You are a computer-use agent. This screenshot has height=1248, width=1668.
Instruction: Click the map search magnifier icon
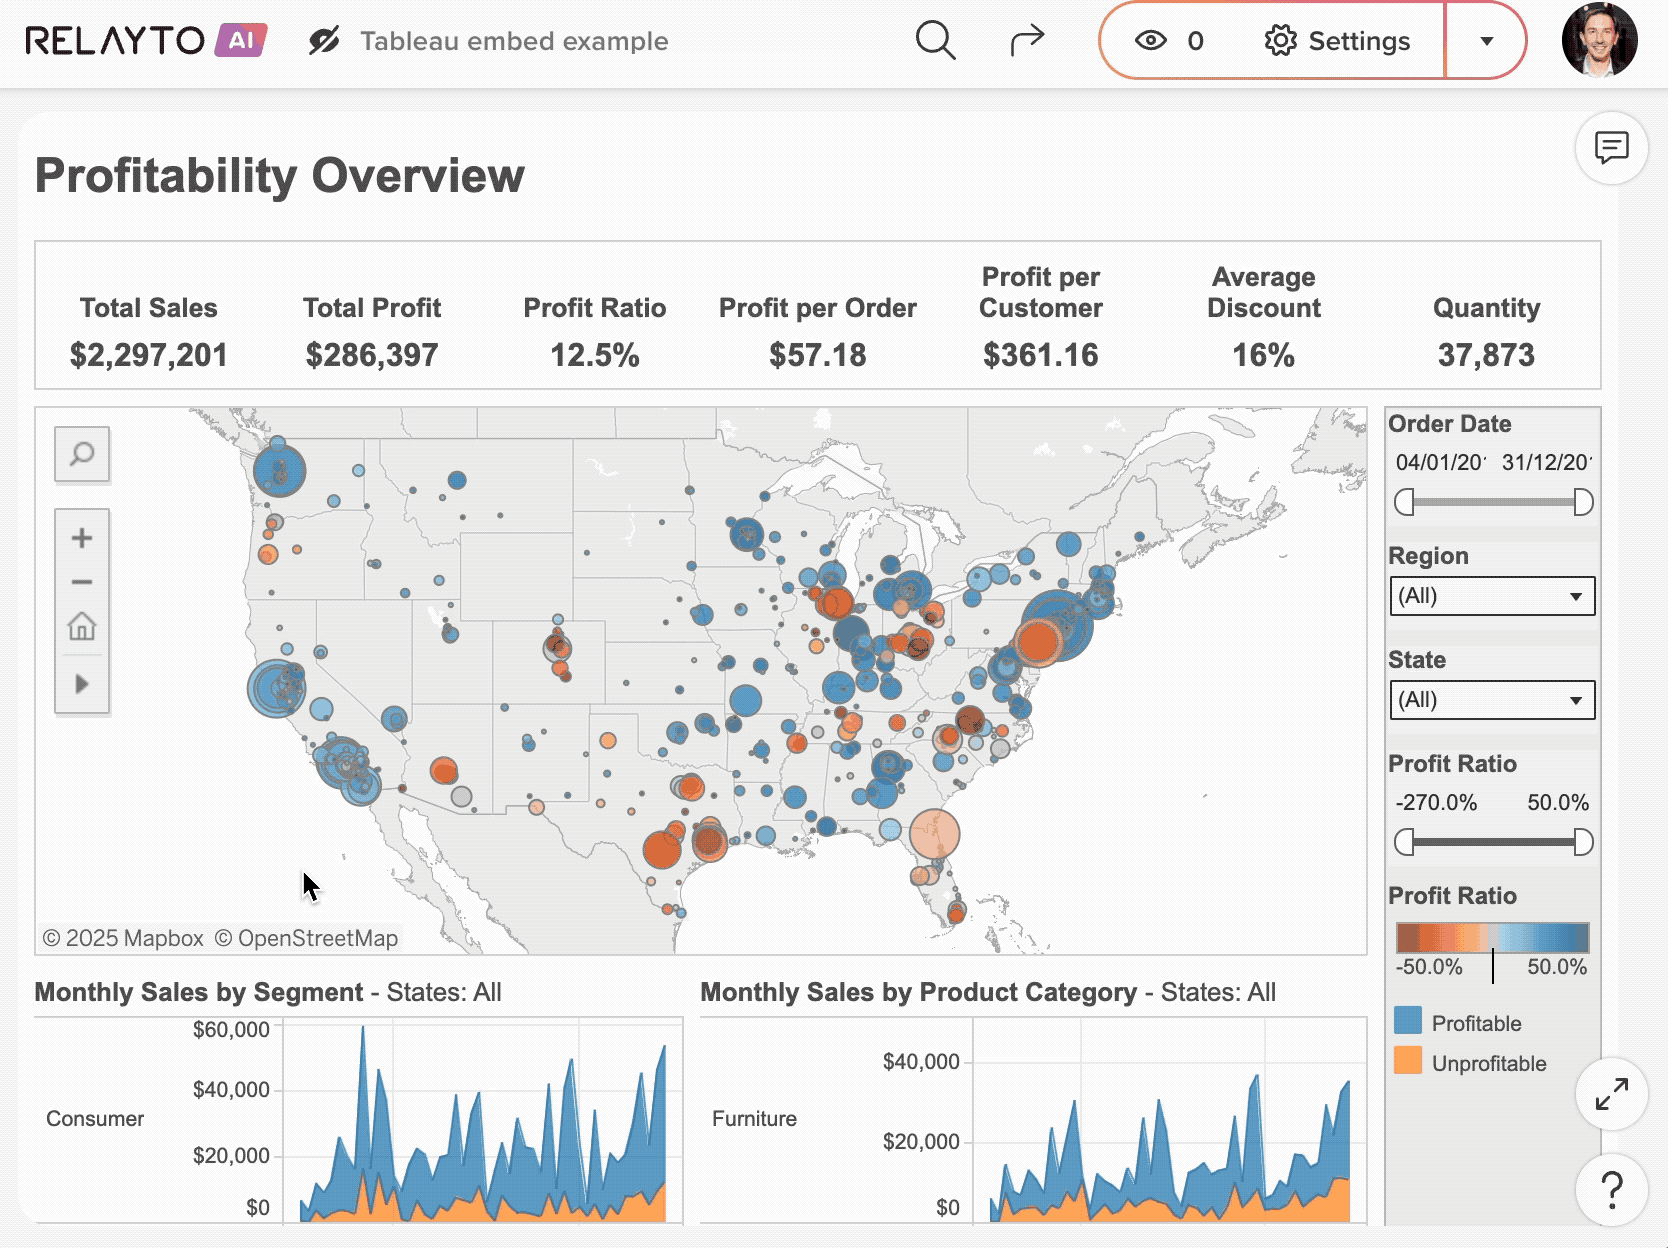[82, 455]
